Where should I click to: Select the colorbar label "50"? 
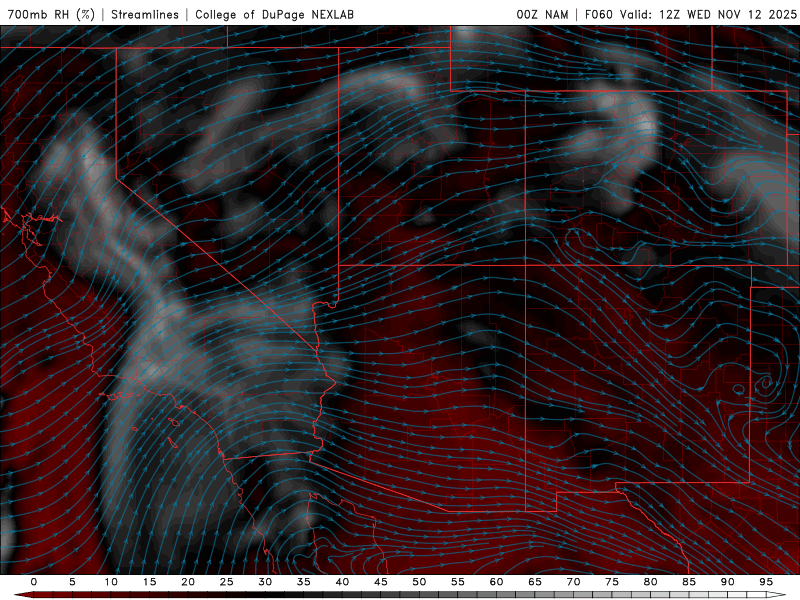419,582
